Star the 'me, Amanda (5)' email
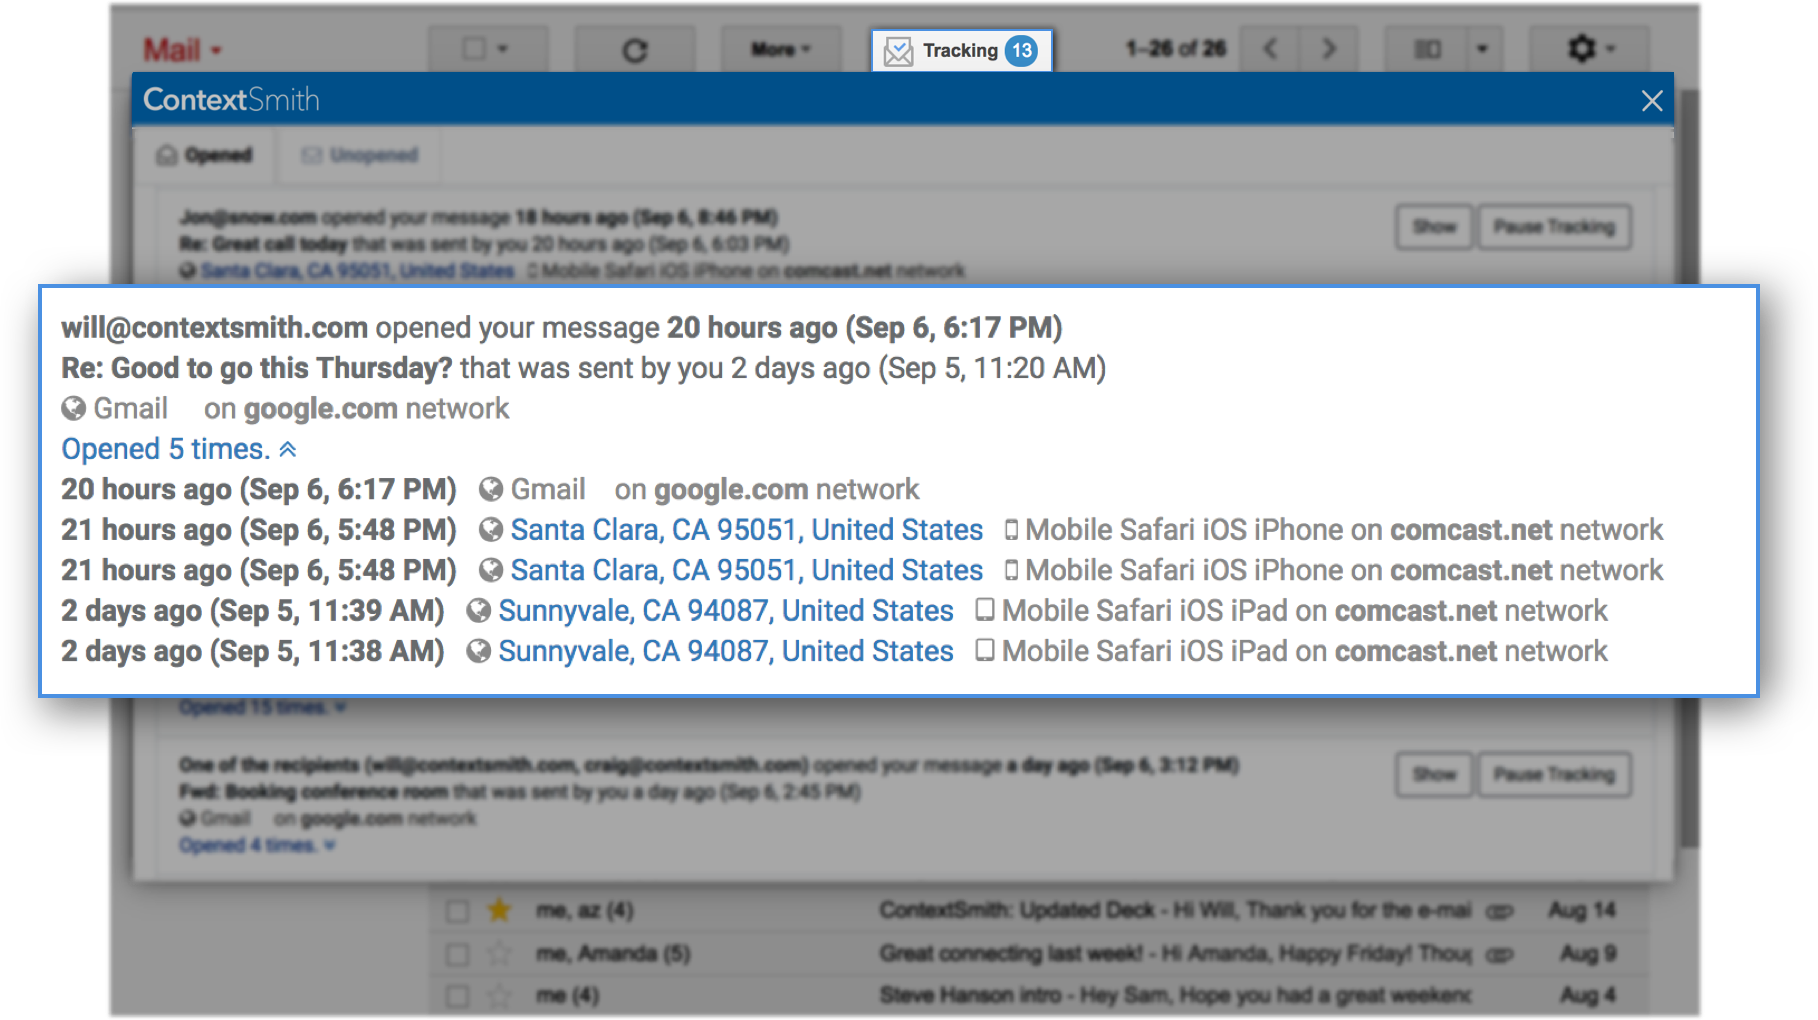Viewport: 1818px width, 1020px height. (499, 954)
